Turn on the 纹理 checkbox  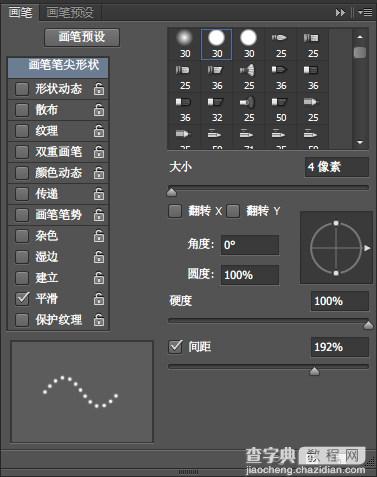(22, 131)
